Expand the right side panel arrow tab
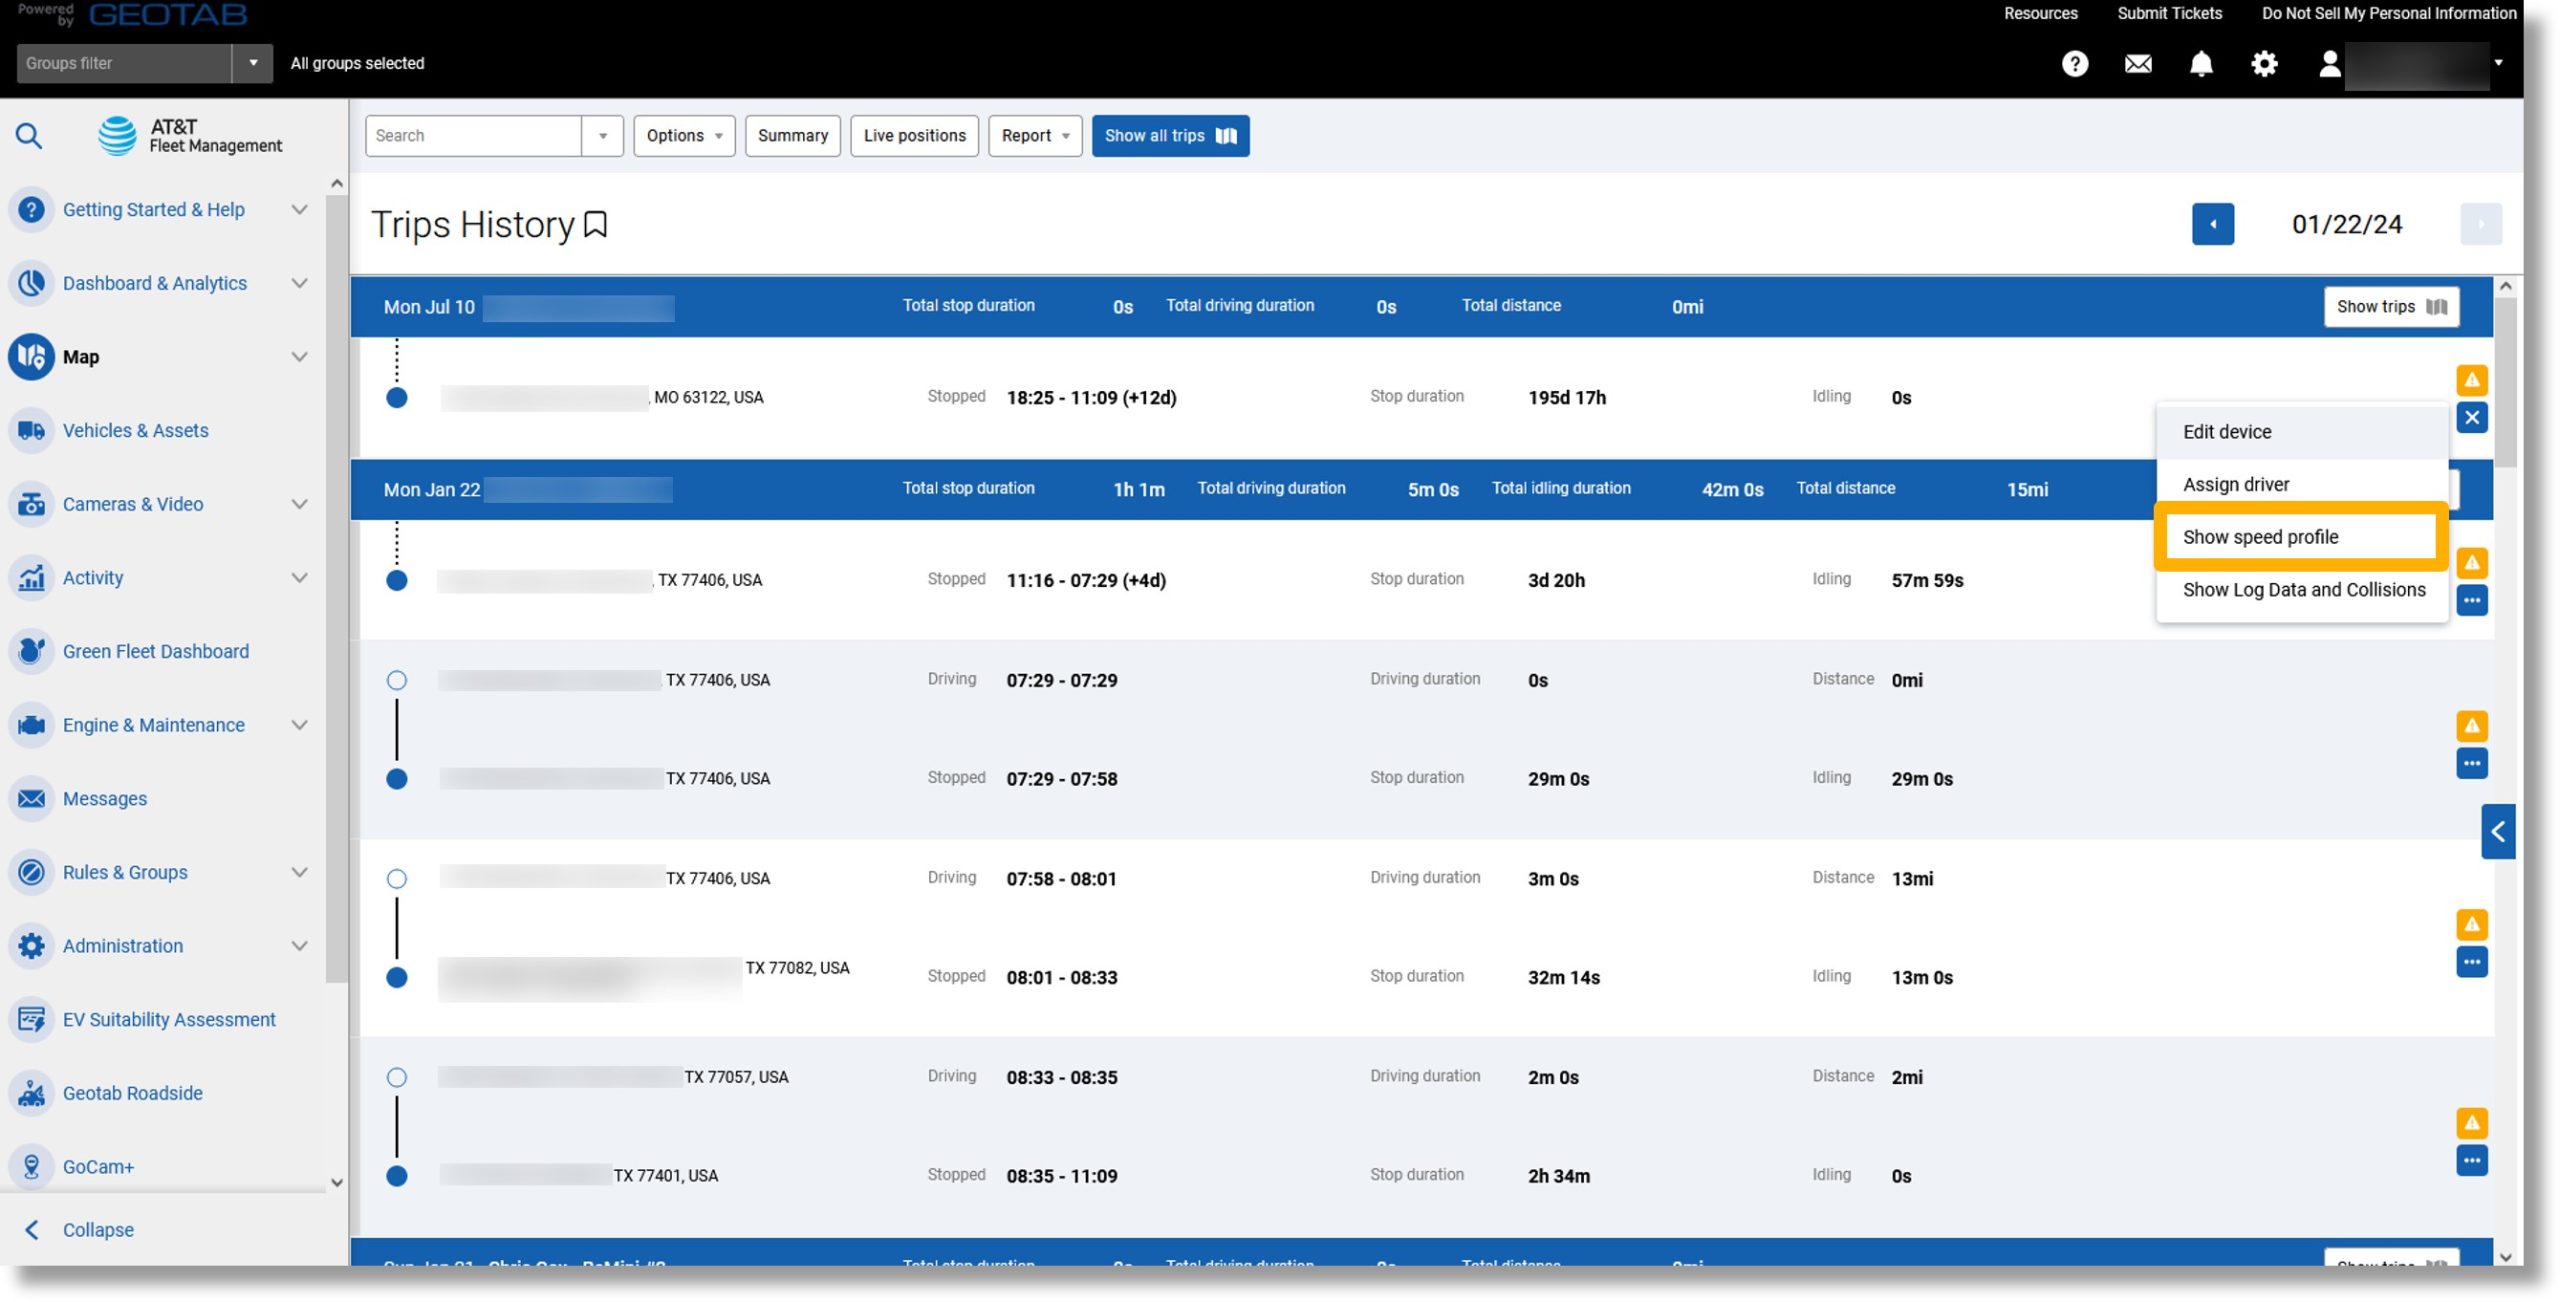The height and width of the screenshot is (1302, 2560). [2497, 832]
